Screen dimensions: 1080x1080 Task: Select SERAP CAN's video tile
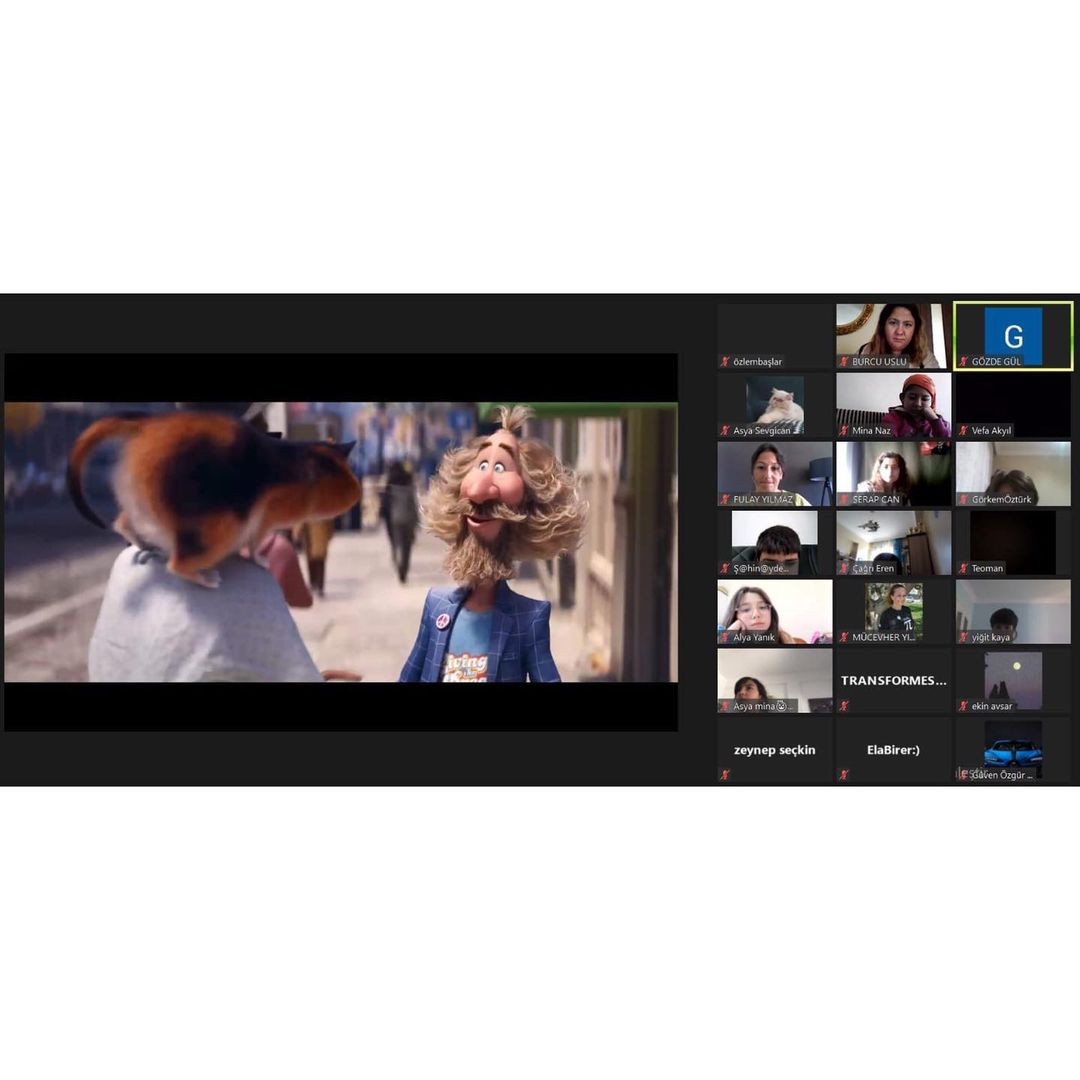coord(893,474)
